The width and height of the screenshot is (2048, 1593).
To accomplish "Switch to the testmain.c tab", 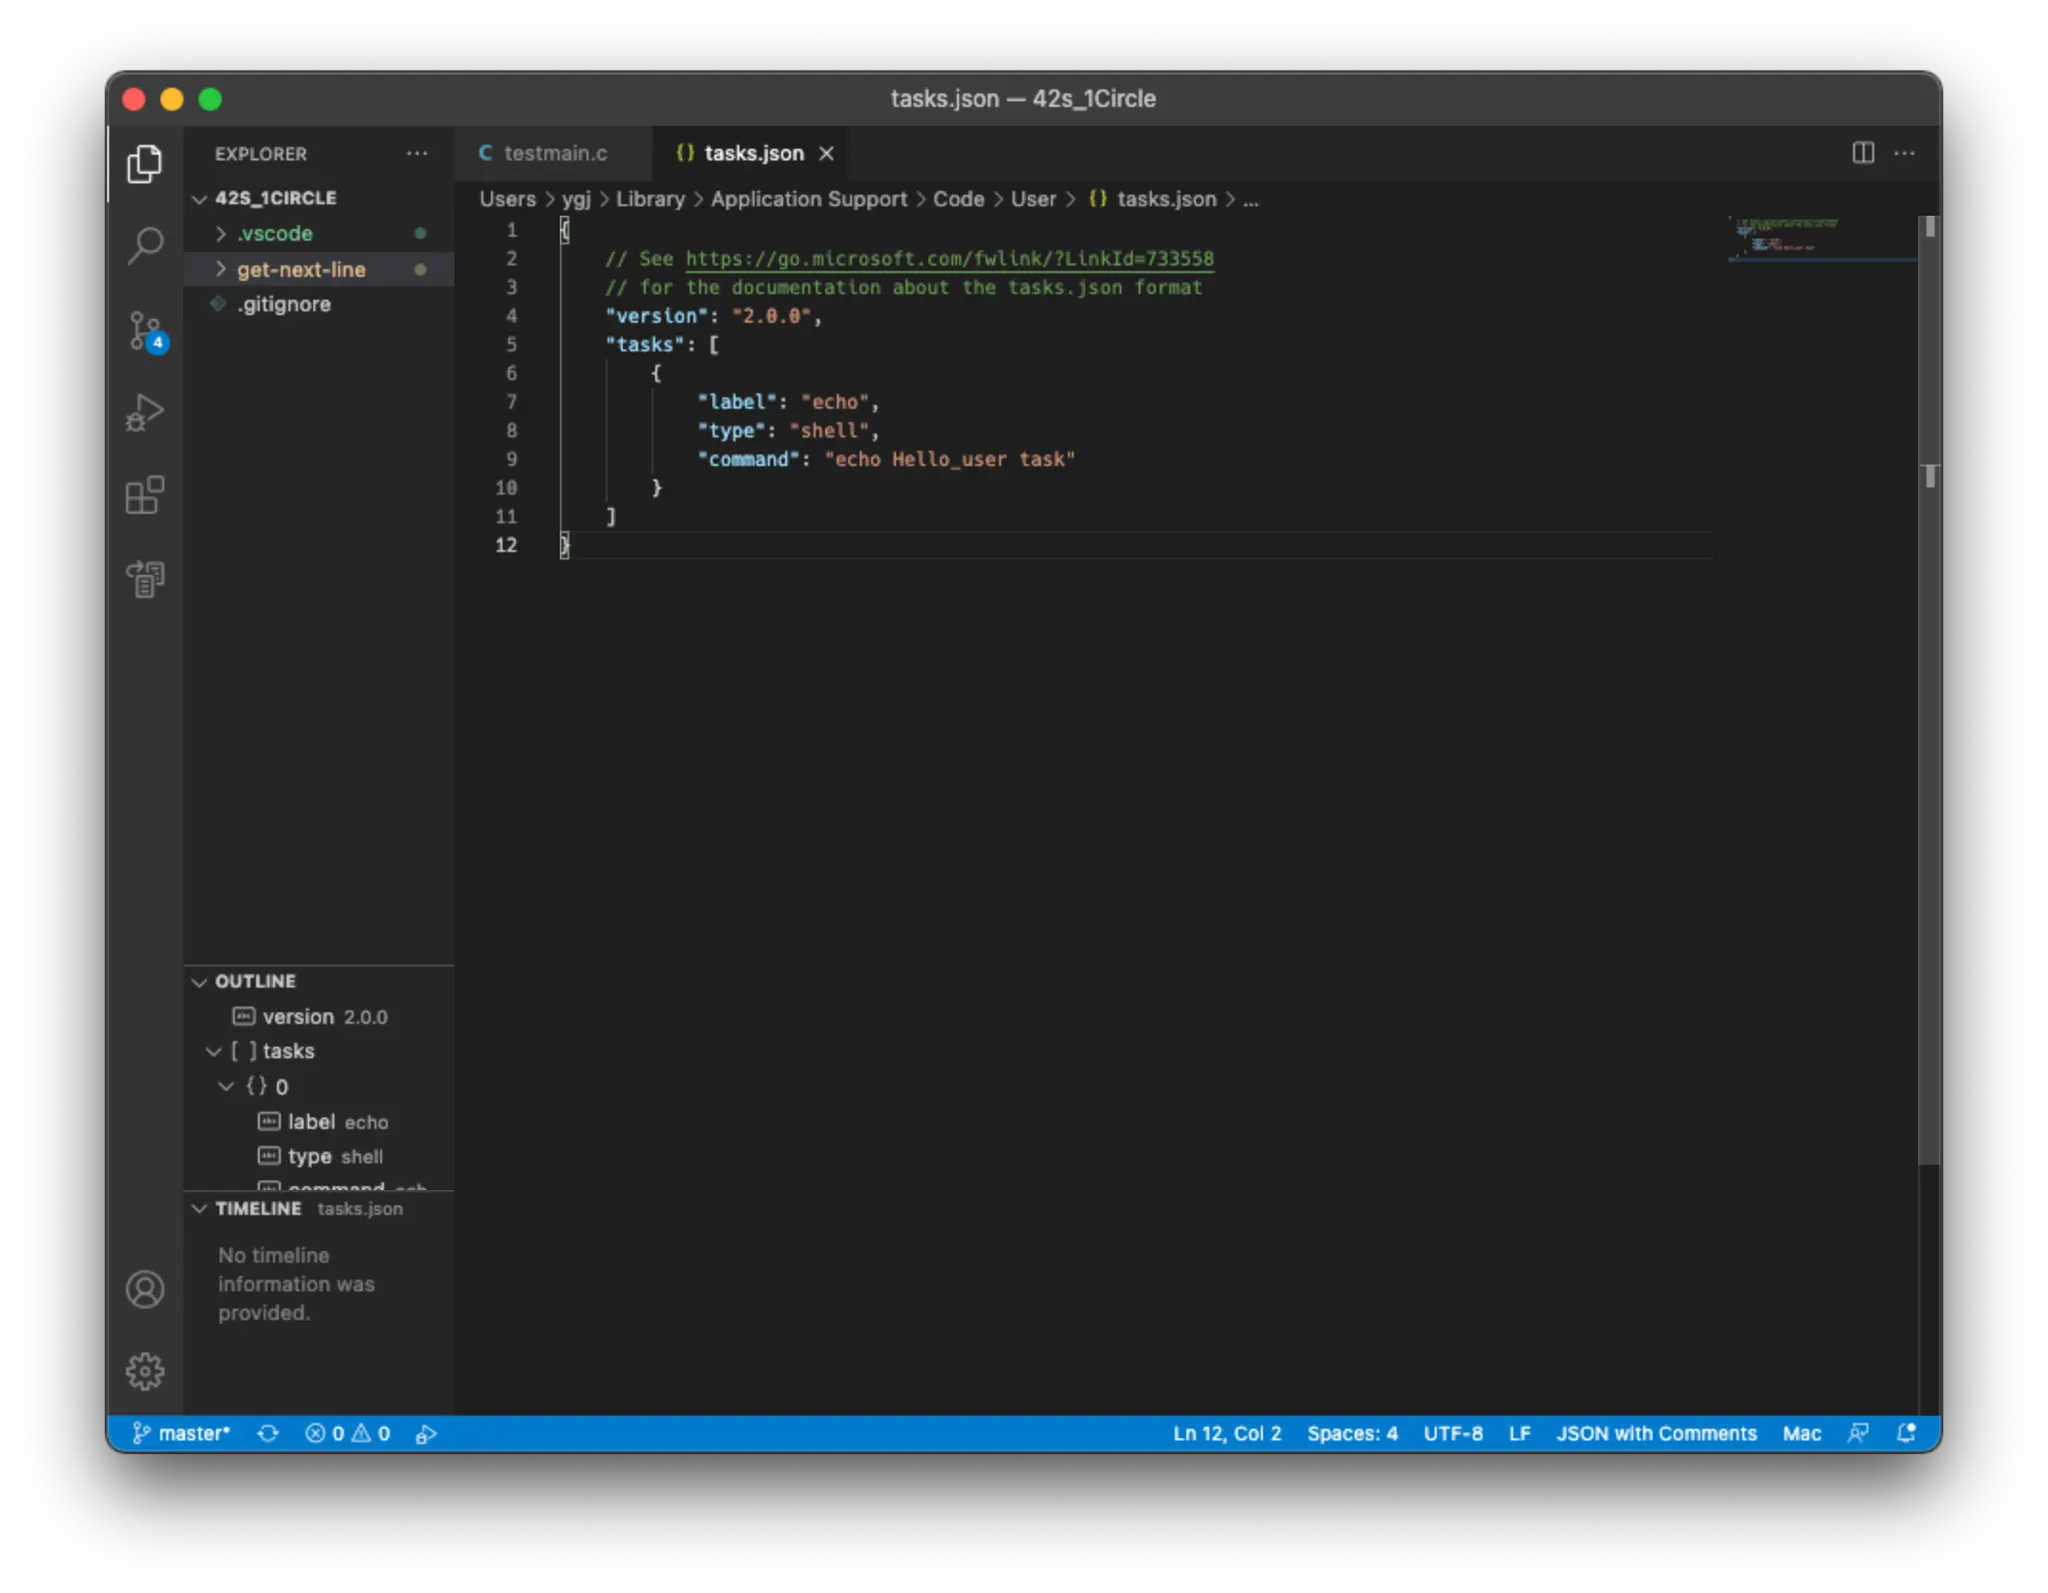I will pos(554,153).
